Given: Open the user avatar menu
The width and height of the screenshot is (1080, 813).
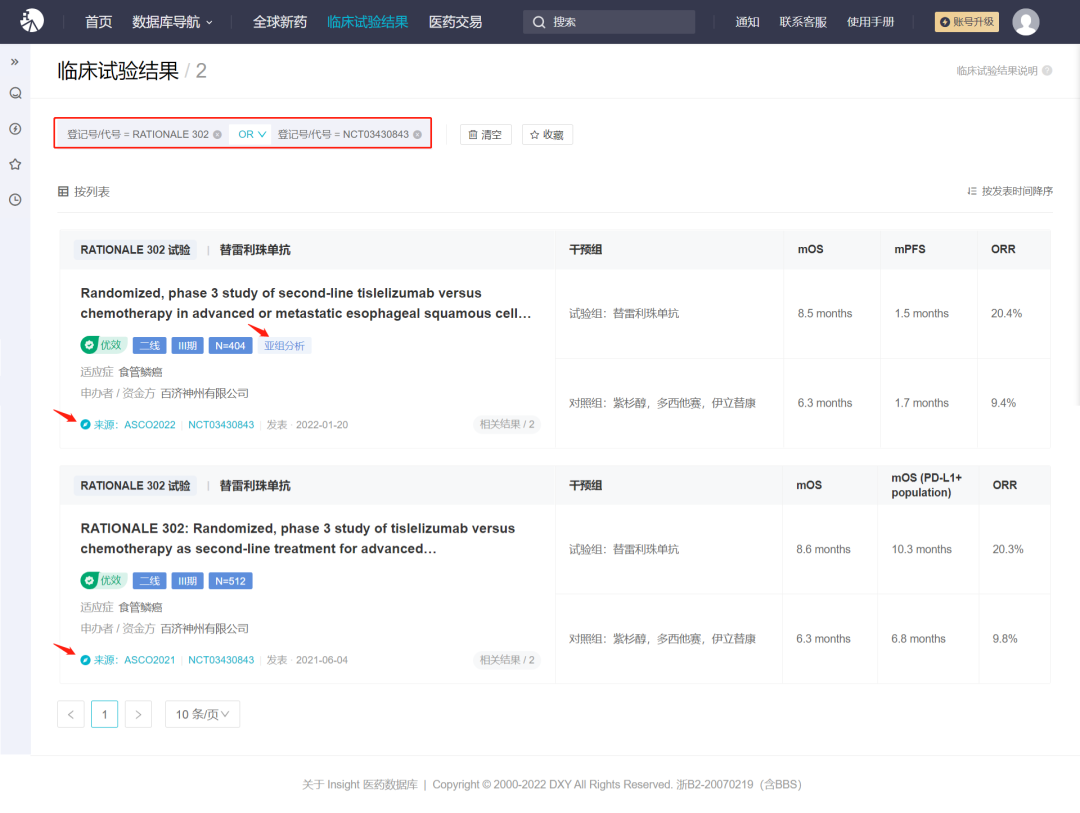Looking at the screenshot, I should 1026,22.
